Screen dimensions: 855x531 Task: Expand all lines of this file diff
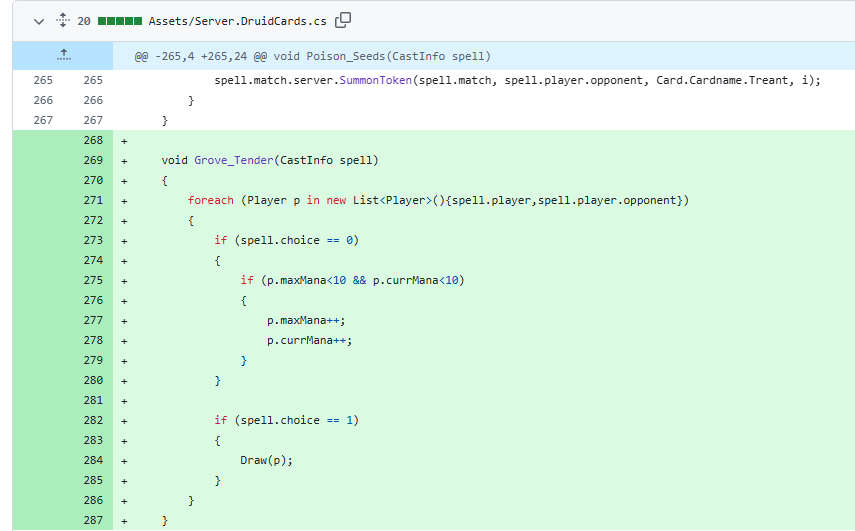pyautogui.click(x=63, y=21)
